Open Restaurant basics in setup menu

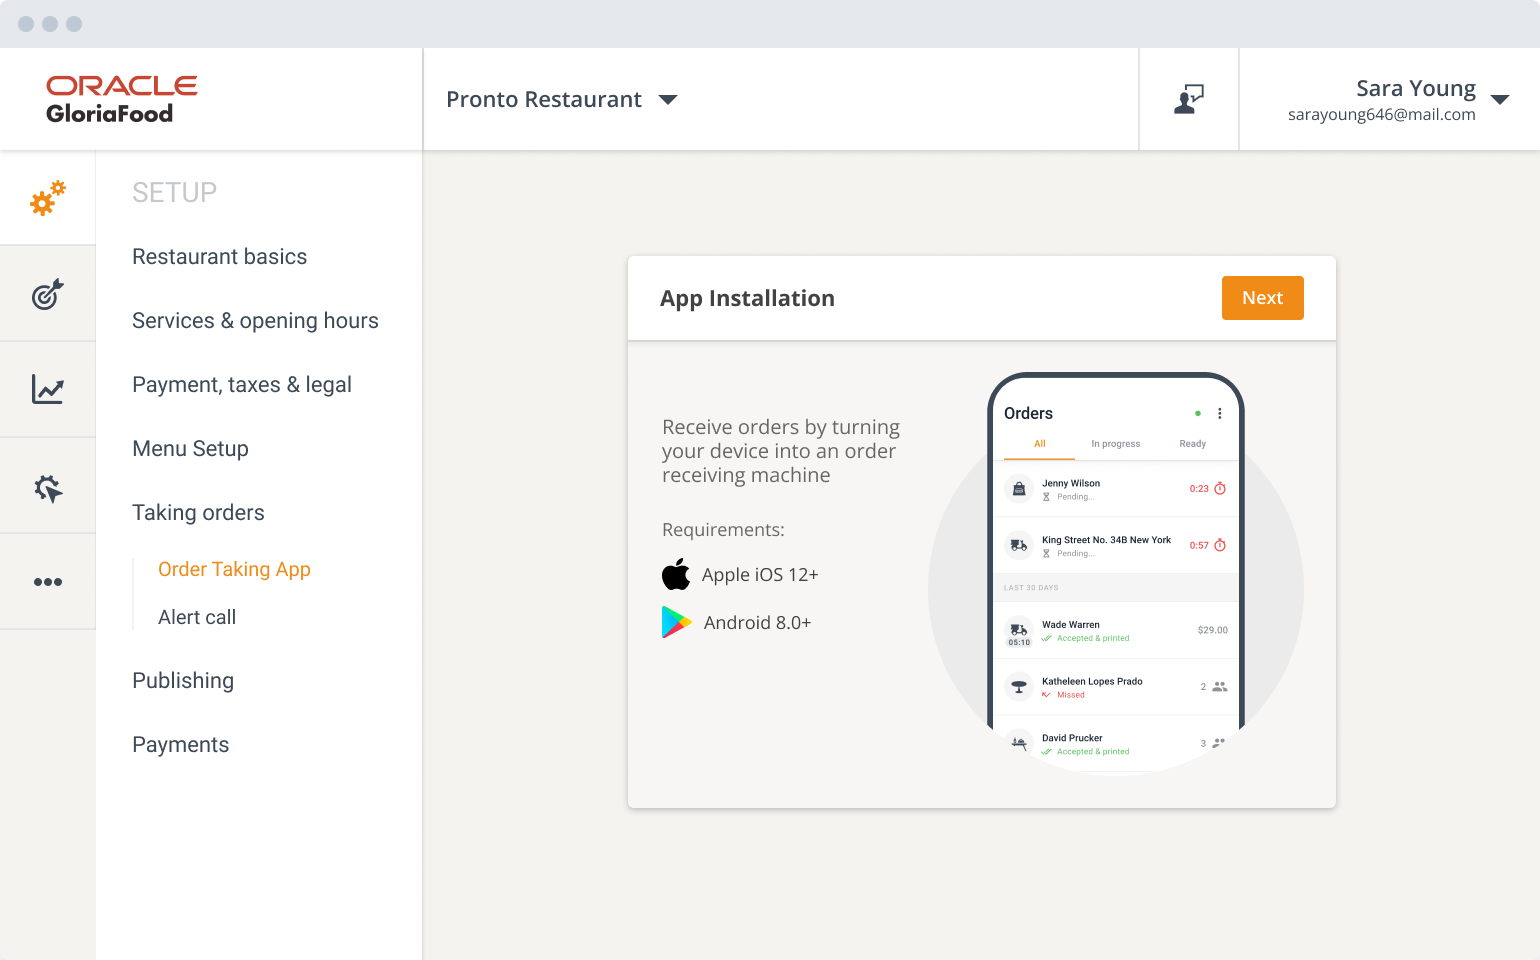(219, 257)
